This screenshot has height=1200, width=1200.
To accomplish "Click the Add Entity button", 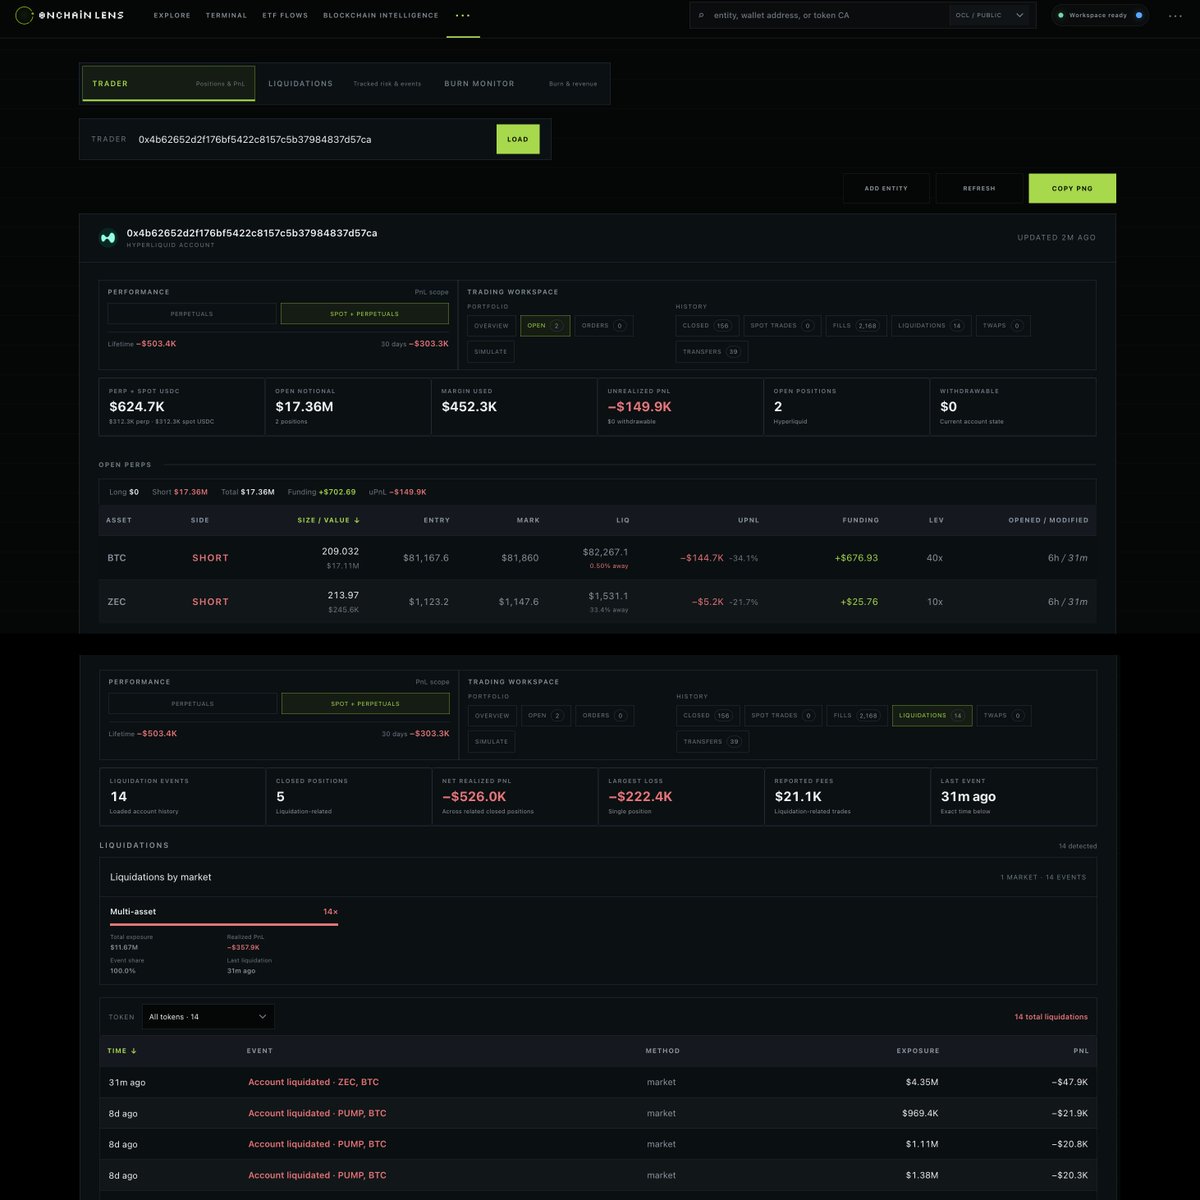I will tap(886, 188).
